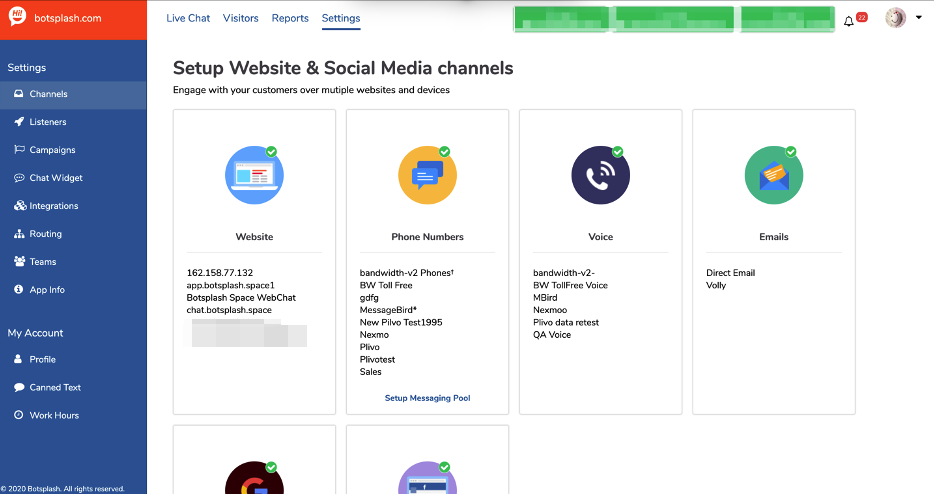934x494 pixels.
Task: Click the Voice card title
Action: pos(600,237)
